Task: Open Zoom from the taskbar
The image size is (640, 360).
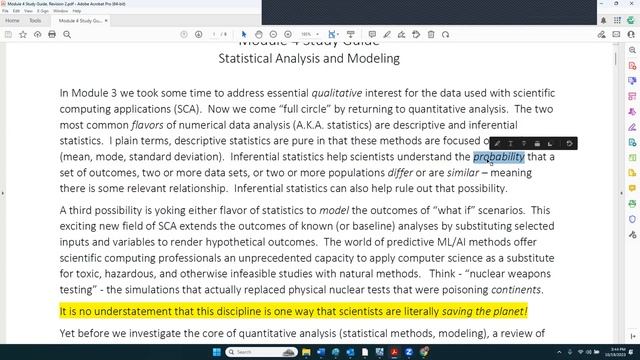Action: pyautogui.click(x=409, y=352)
